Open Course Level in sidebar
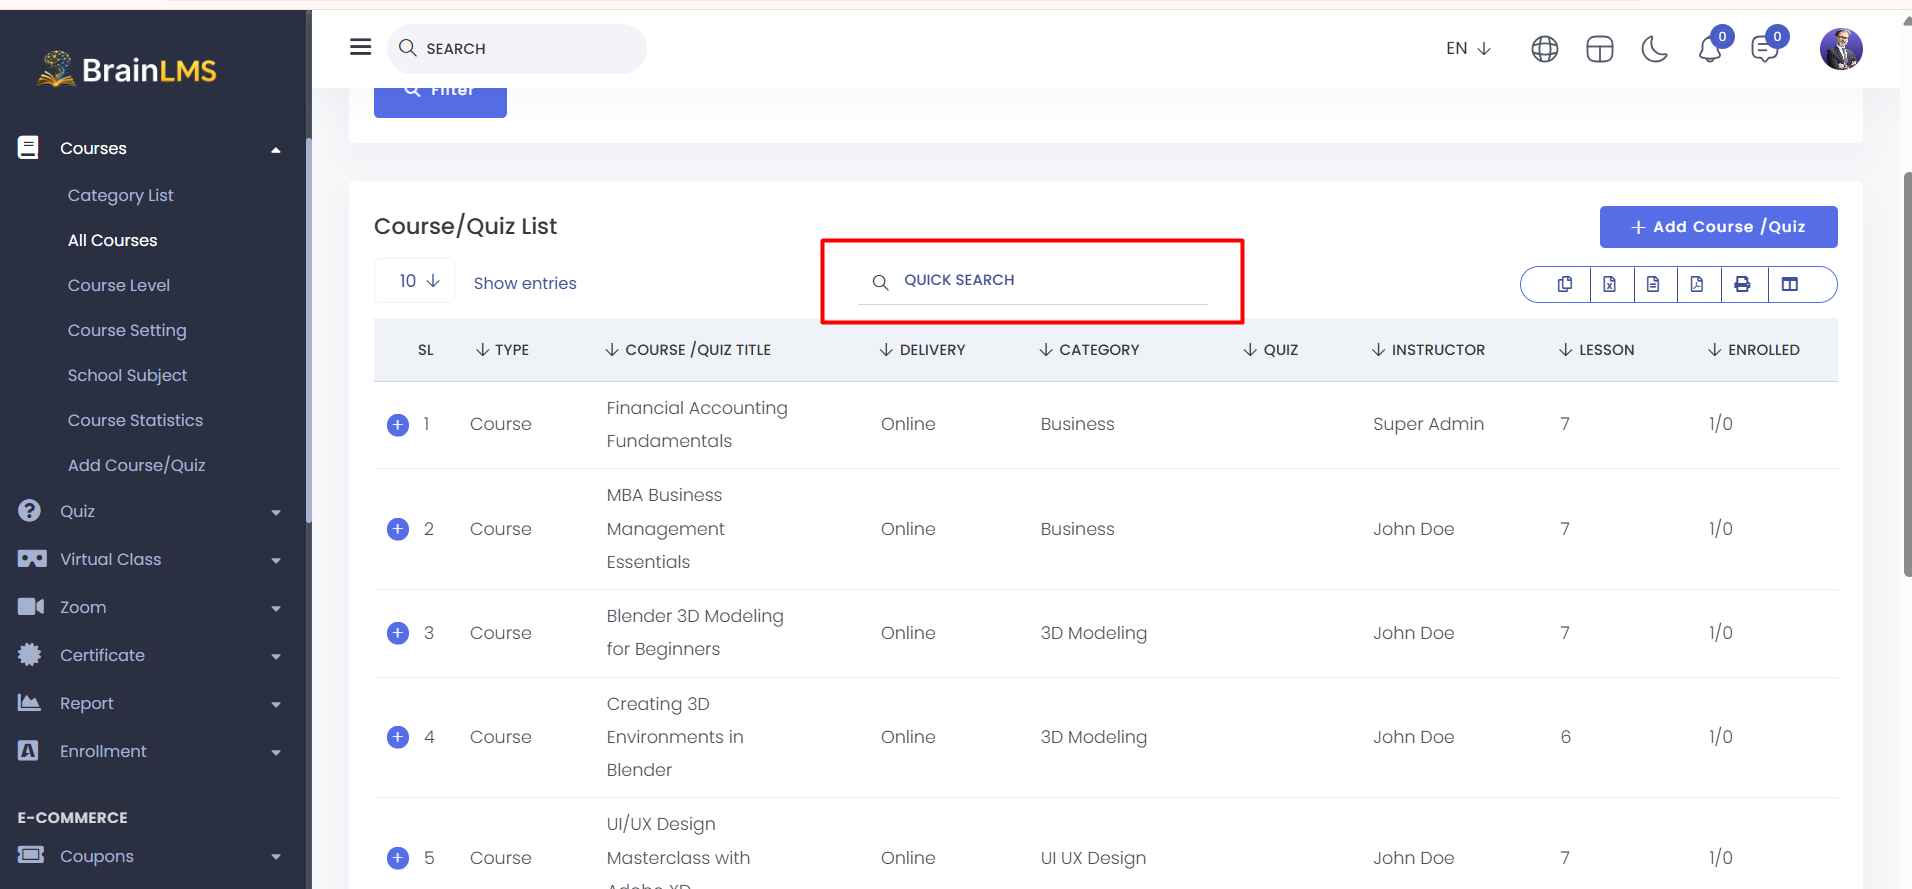 click(x=119, y=285)
